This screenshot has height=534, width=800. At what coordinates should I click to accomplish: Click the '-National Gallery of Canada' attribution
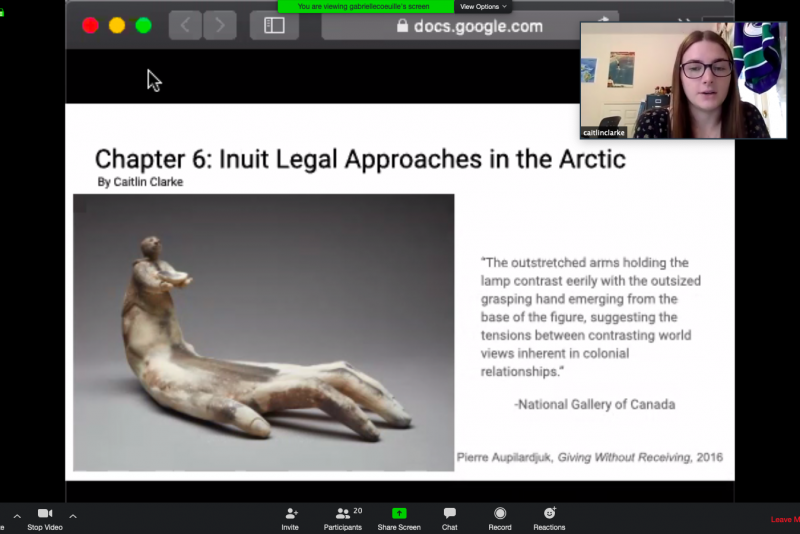[x=595, y=404]
